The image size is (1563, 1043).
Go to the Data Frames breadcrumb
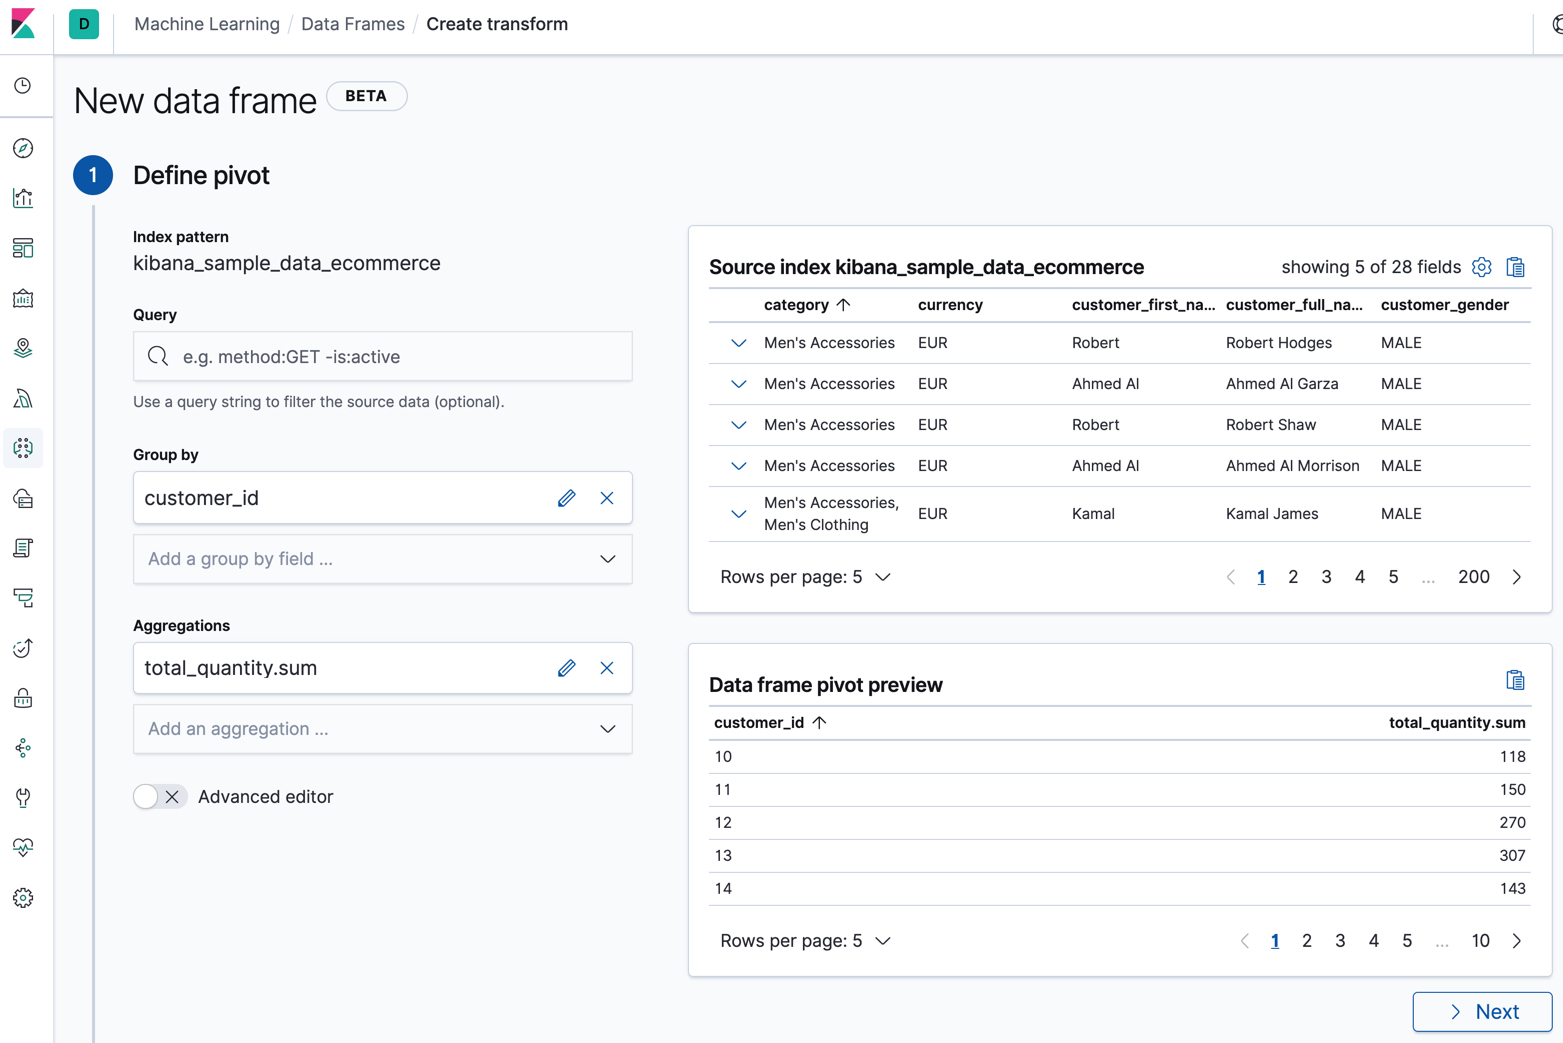click(x=352, y=24)
